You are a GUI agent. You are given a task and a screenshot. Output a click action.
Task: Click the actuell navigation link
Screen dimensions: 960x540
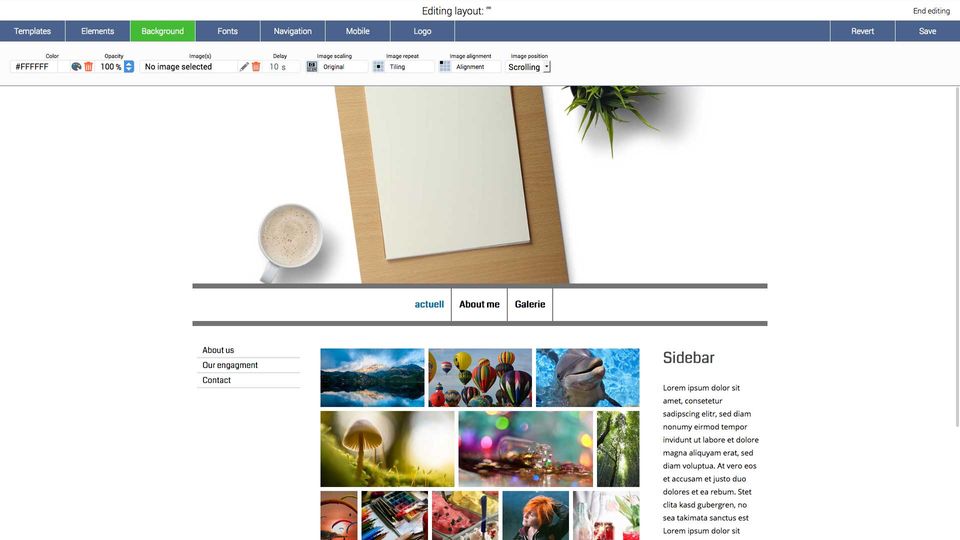[x=429, y=304]
